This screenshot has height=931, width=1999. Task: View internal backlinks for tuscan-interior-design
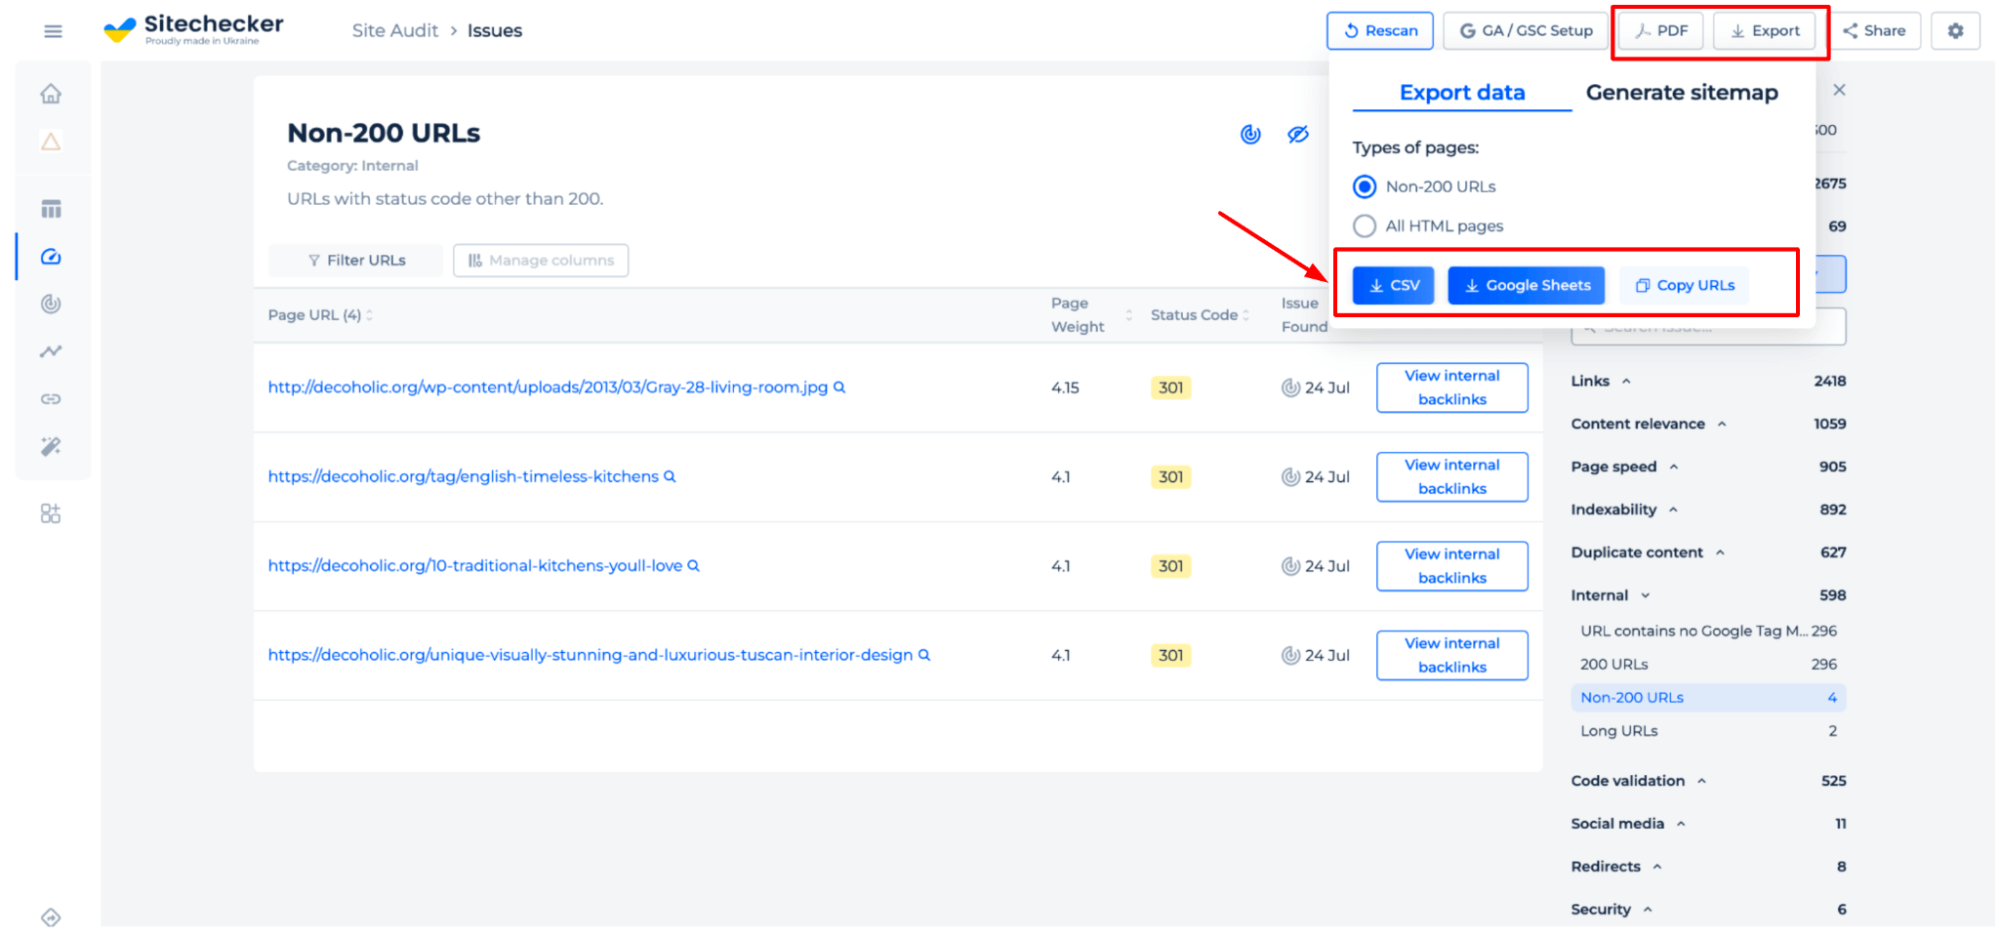(1452, 655)
